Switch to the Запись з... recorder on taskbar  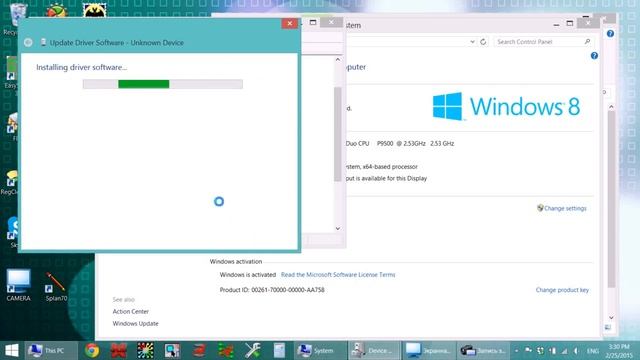[482, 351]
